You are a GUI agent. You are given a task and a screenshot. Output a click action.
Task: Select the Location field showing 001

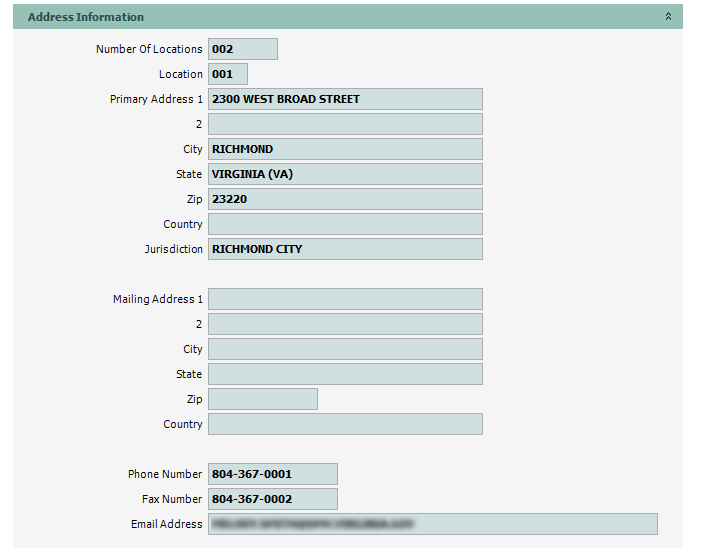point(227,74)
